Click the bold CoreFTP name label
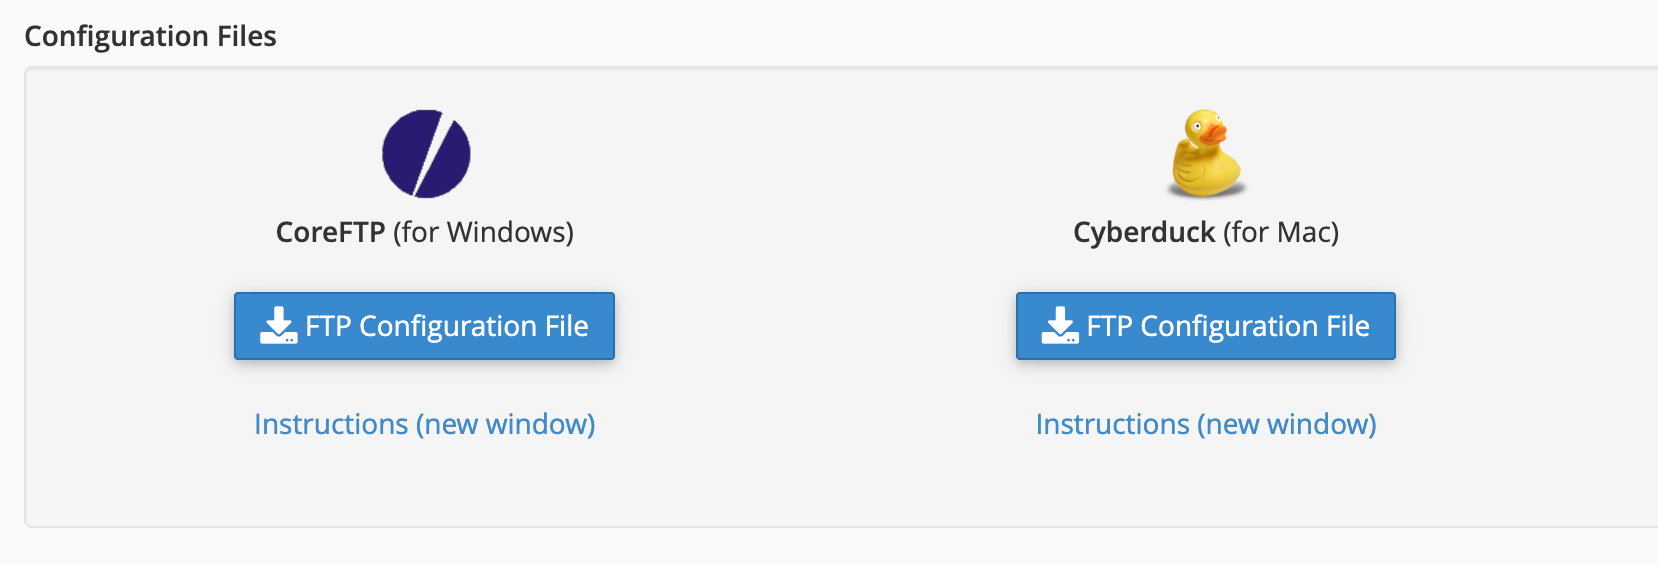Image resolution: width=1658 pixels, height=564 pixels. [330, 232]
